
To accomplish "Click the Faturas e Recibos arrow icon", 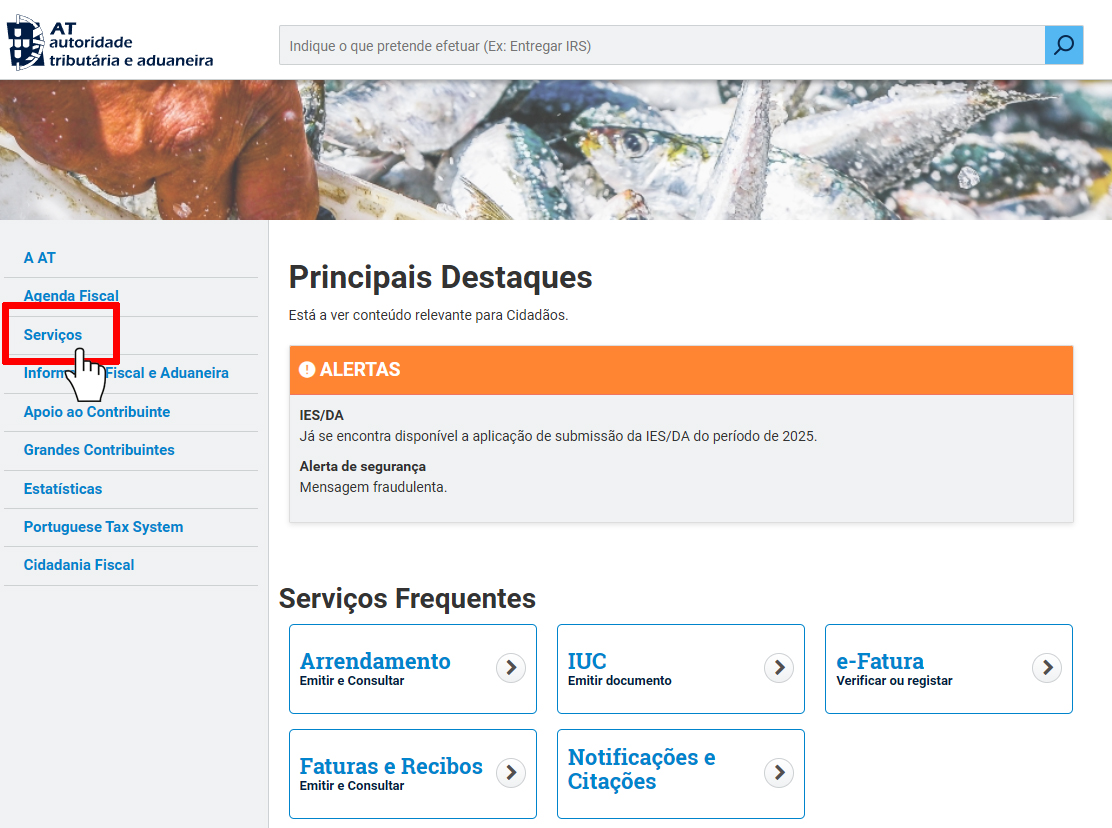I will coord(511,773).
